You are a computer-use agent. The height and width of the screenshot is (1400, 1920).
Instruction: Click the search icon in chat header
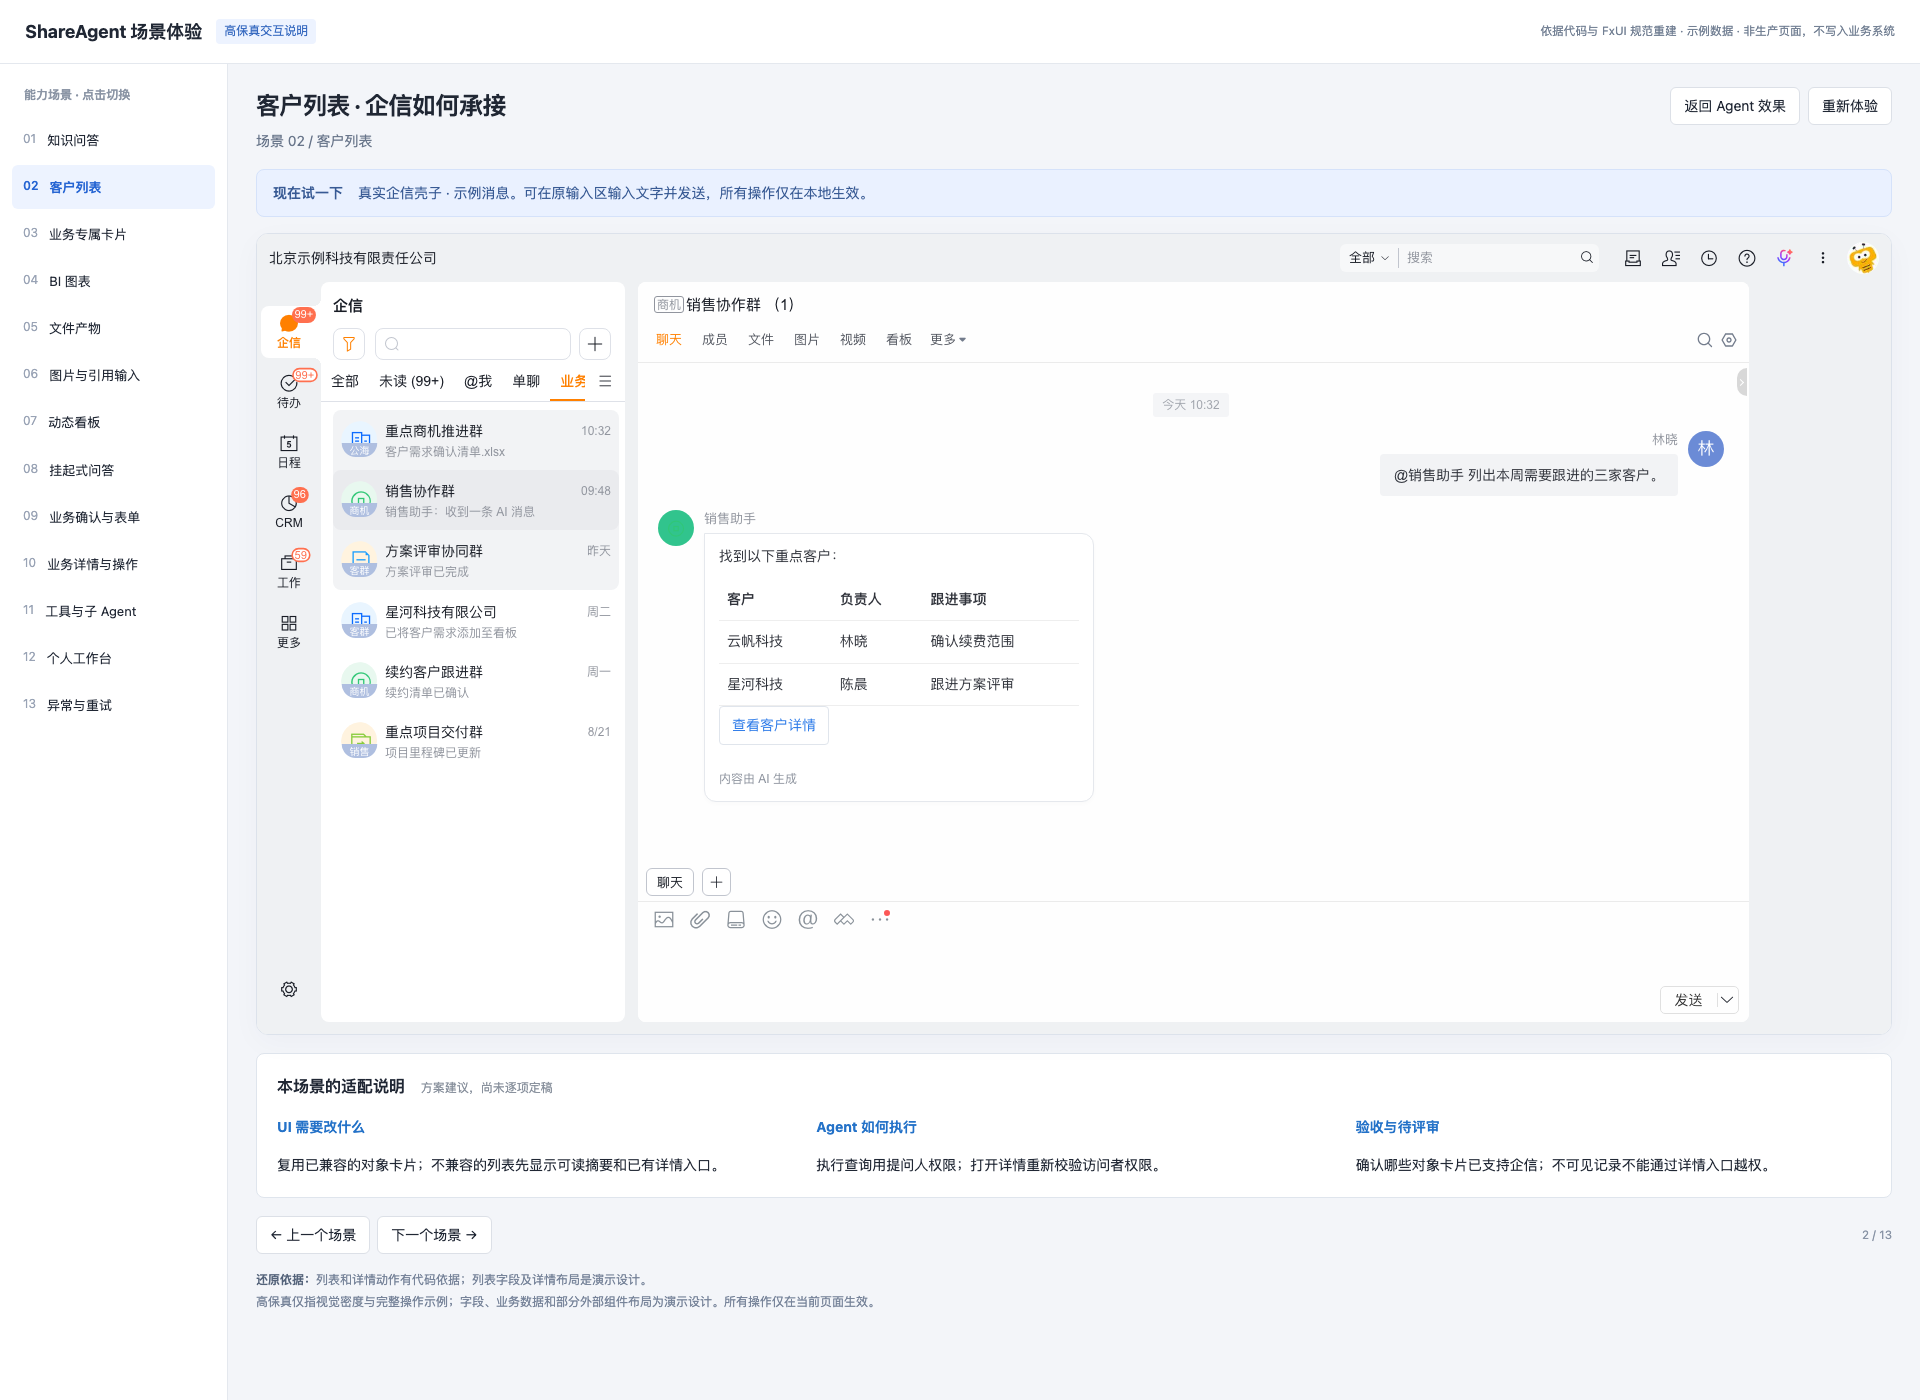point(1704,340)
